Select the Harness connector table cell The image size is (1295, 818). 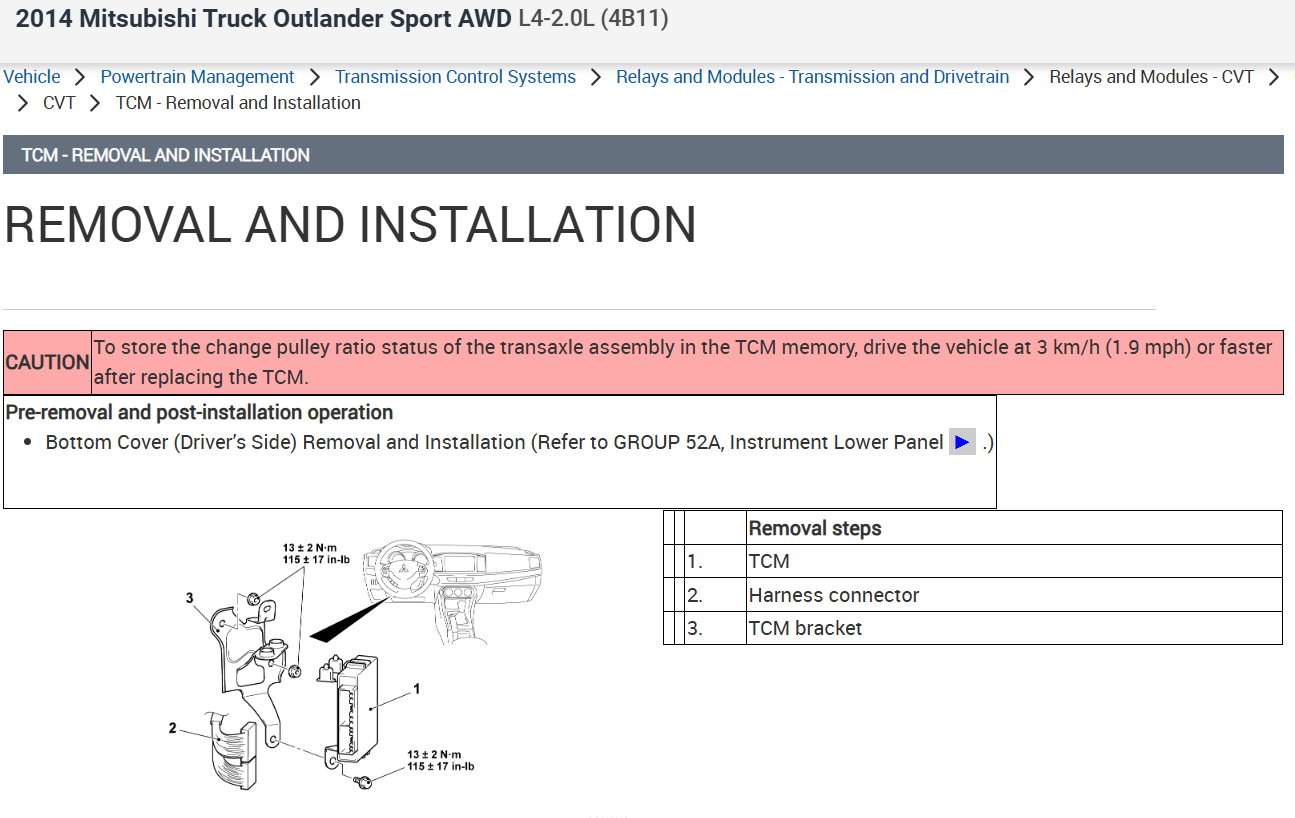coord(1014,595)
